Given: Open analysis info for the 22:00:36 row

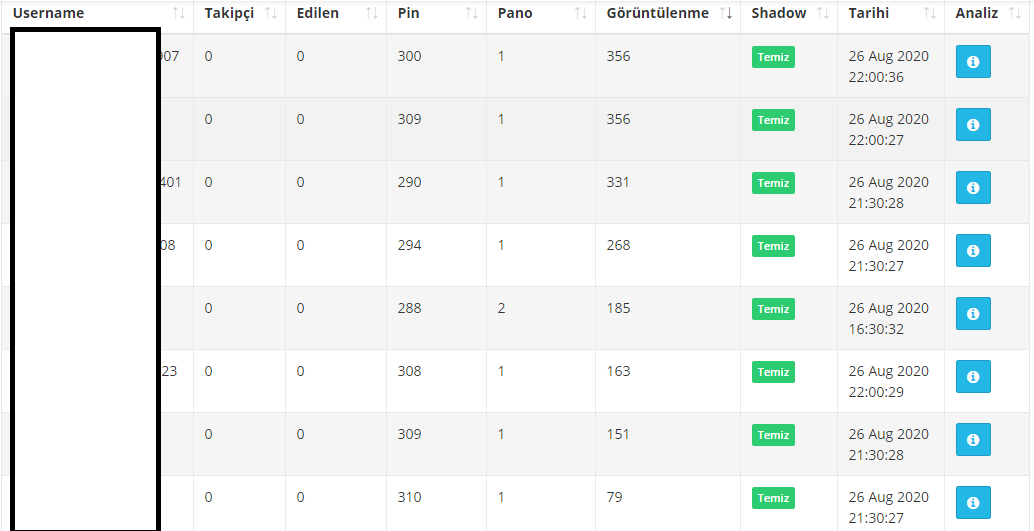Looking at the screenshot, I should click(x=973, y=62).
